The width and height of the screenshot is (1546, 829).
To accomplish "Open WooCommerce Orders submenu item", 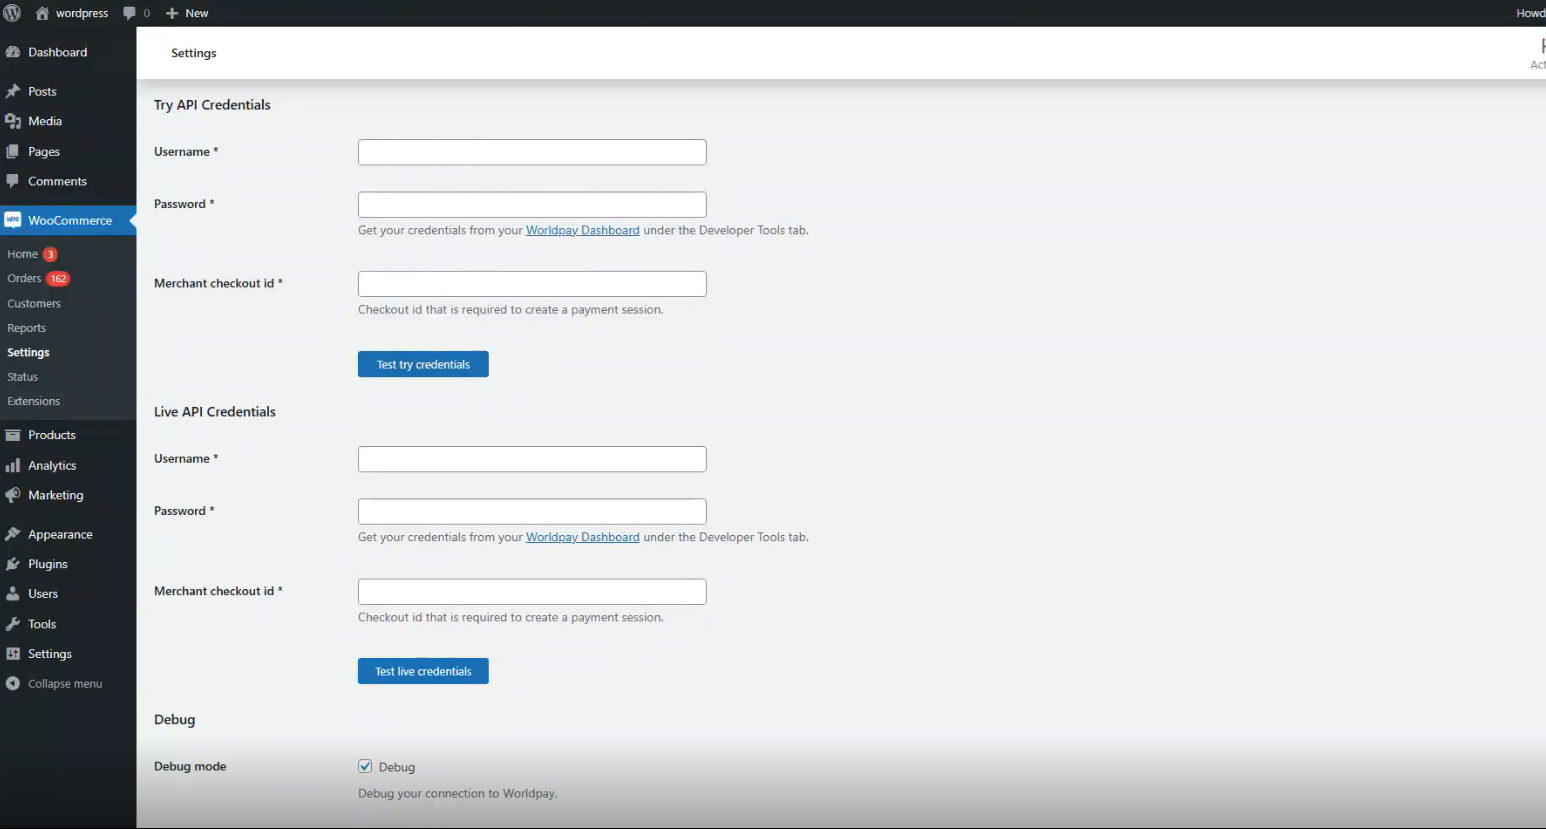I will click(24, 278).
